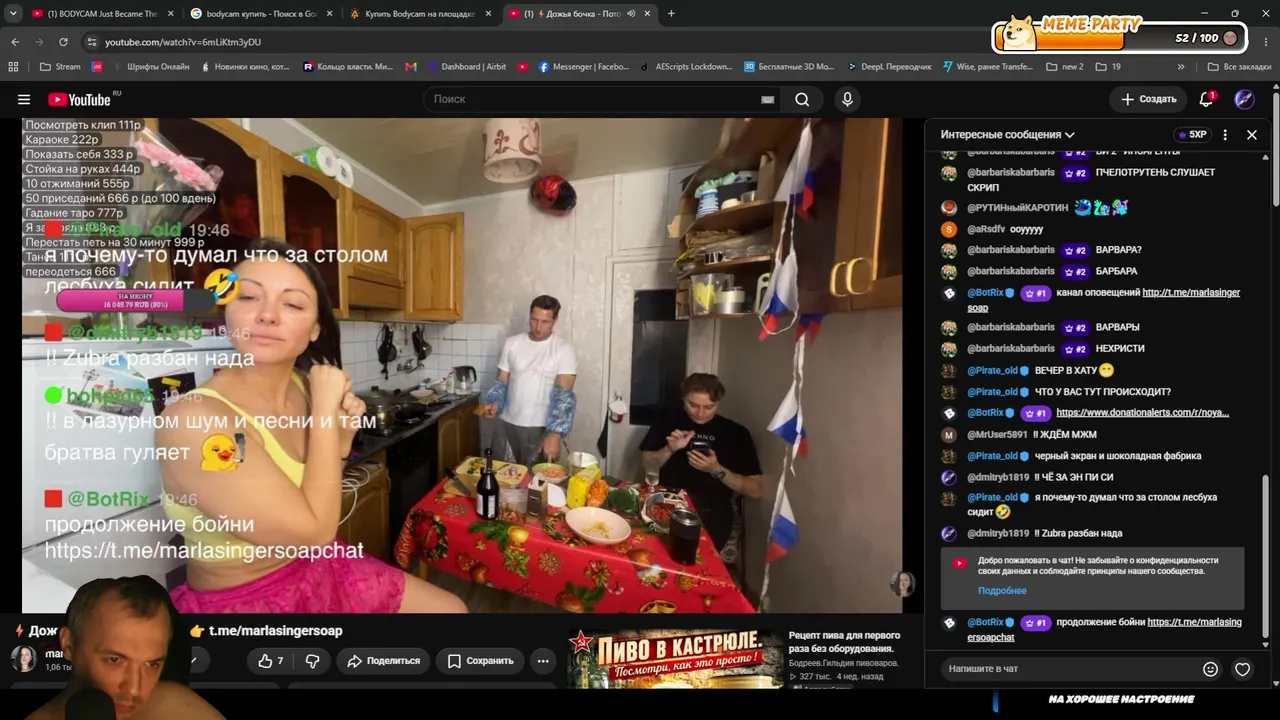Click the Поделиться share button
Screen dimensions: 1280x720
click(x=384, y=660)
